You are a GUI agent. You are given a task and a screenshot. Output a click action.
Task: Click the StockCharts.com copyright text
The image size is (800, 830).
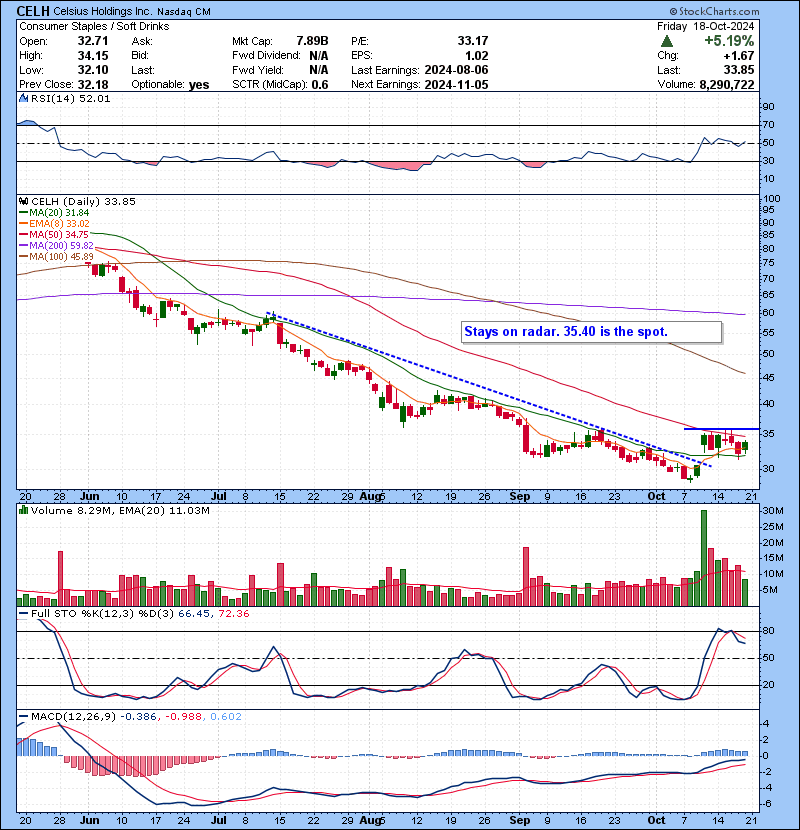[x=714, y=11]
